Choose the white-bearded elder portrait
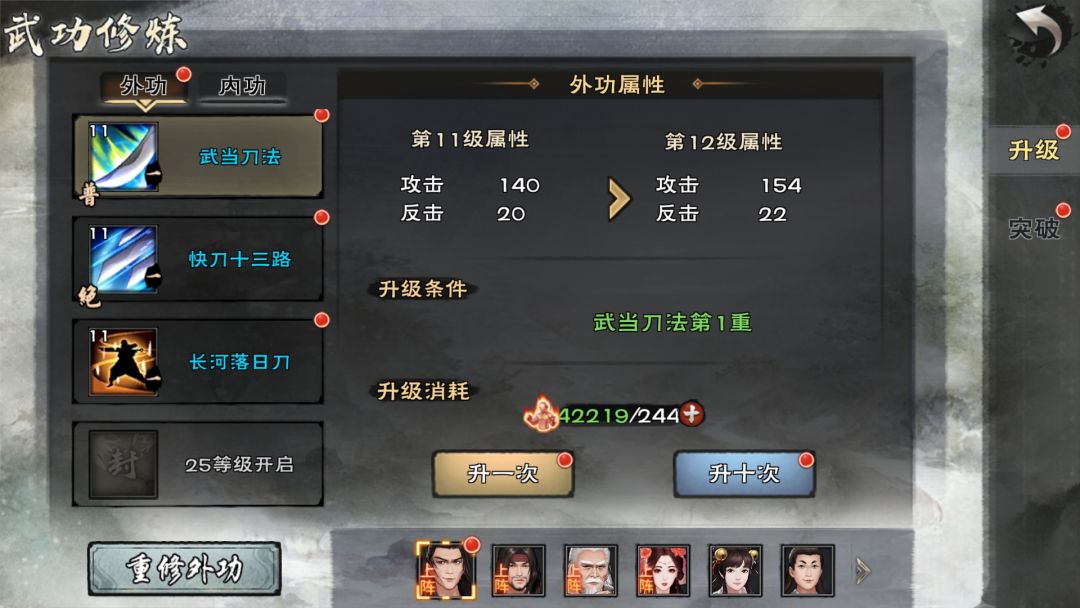Image resolution: width=1080 pixels, height=608 pixels. (x=591, y=570)
